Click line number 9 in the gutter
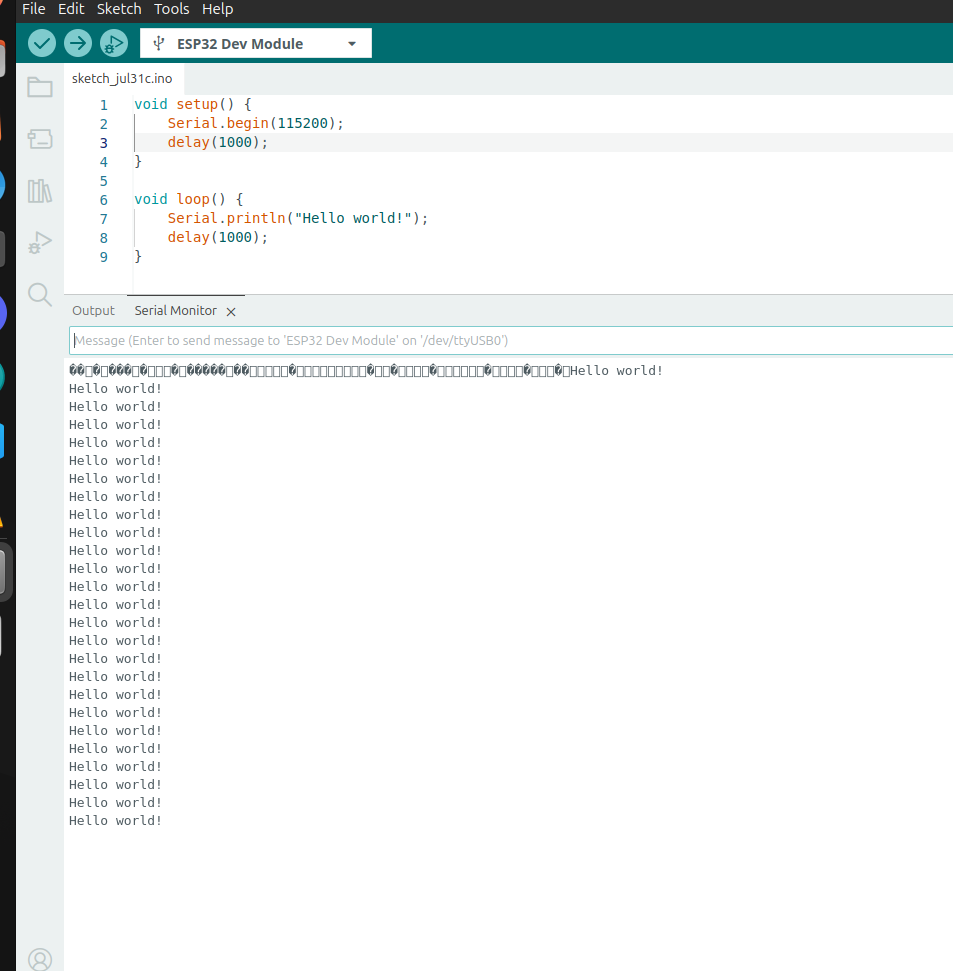Viewport: 953px width, 971px height. 103,257
